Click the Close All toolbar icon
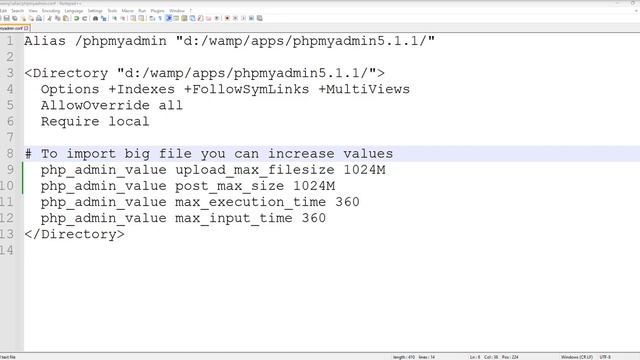Image resolution: width=640 pixels, height=360 pixels. point(31,18)
